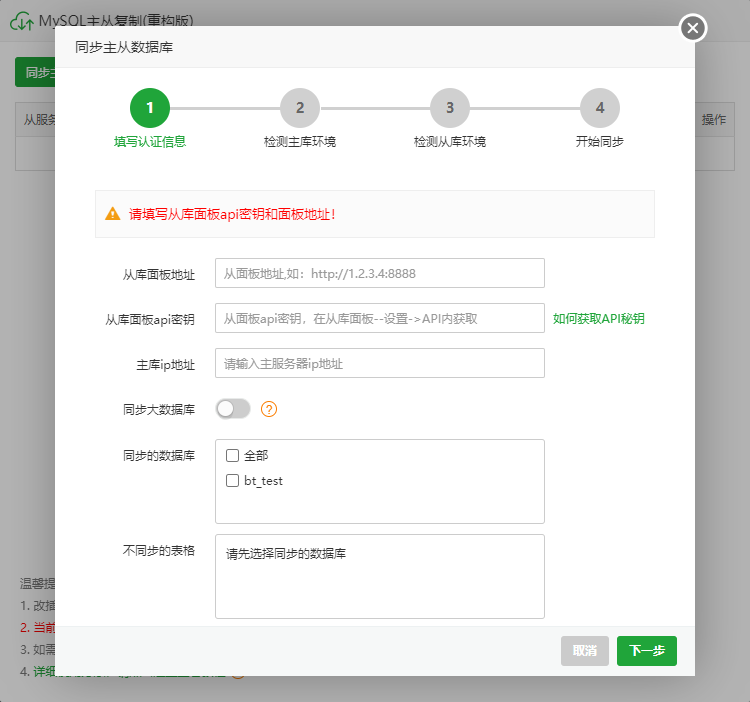Click the orange warning triangle icon
This screenshot has height=702, width=750.
click(x=113, y=214)
